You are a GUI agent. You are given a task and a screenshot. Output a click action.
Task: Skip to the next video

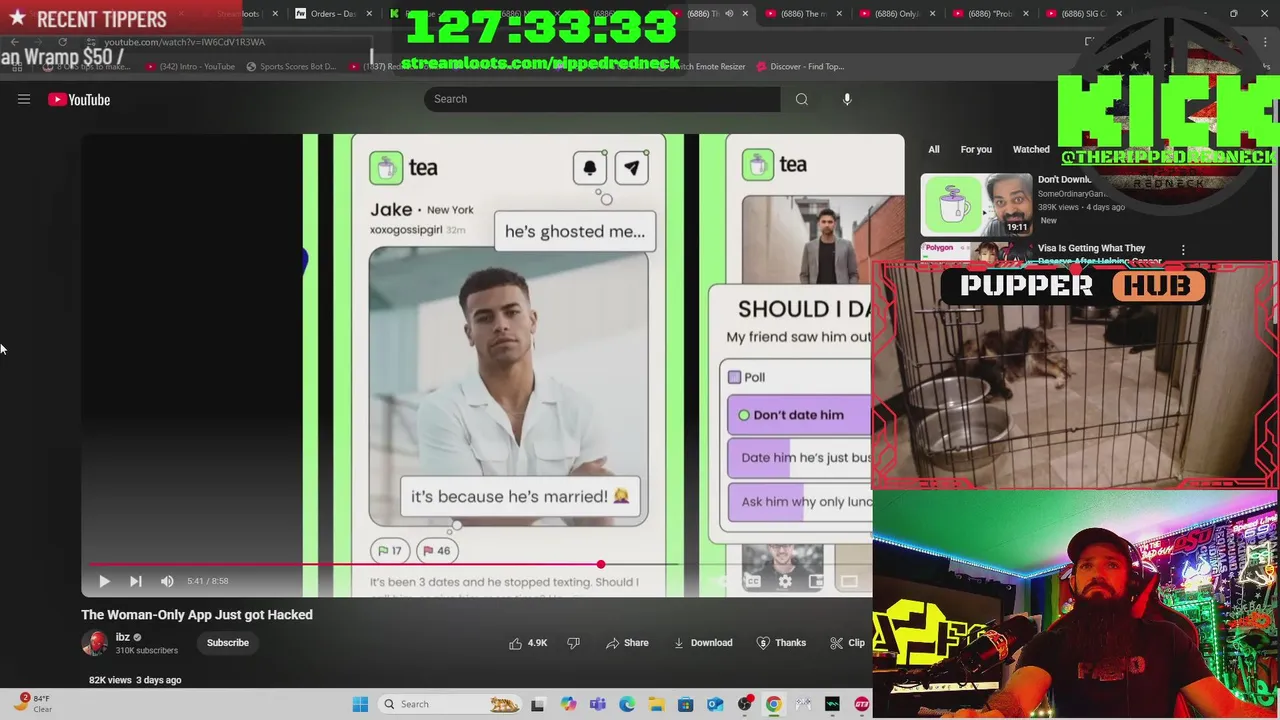coord(136,581)
